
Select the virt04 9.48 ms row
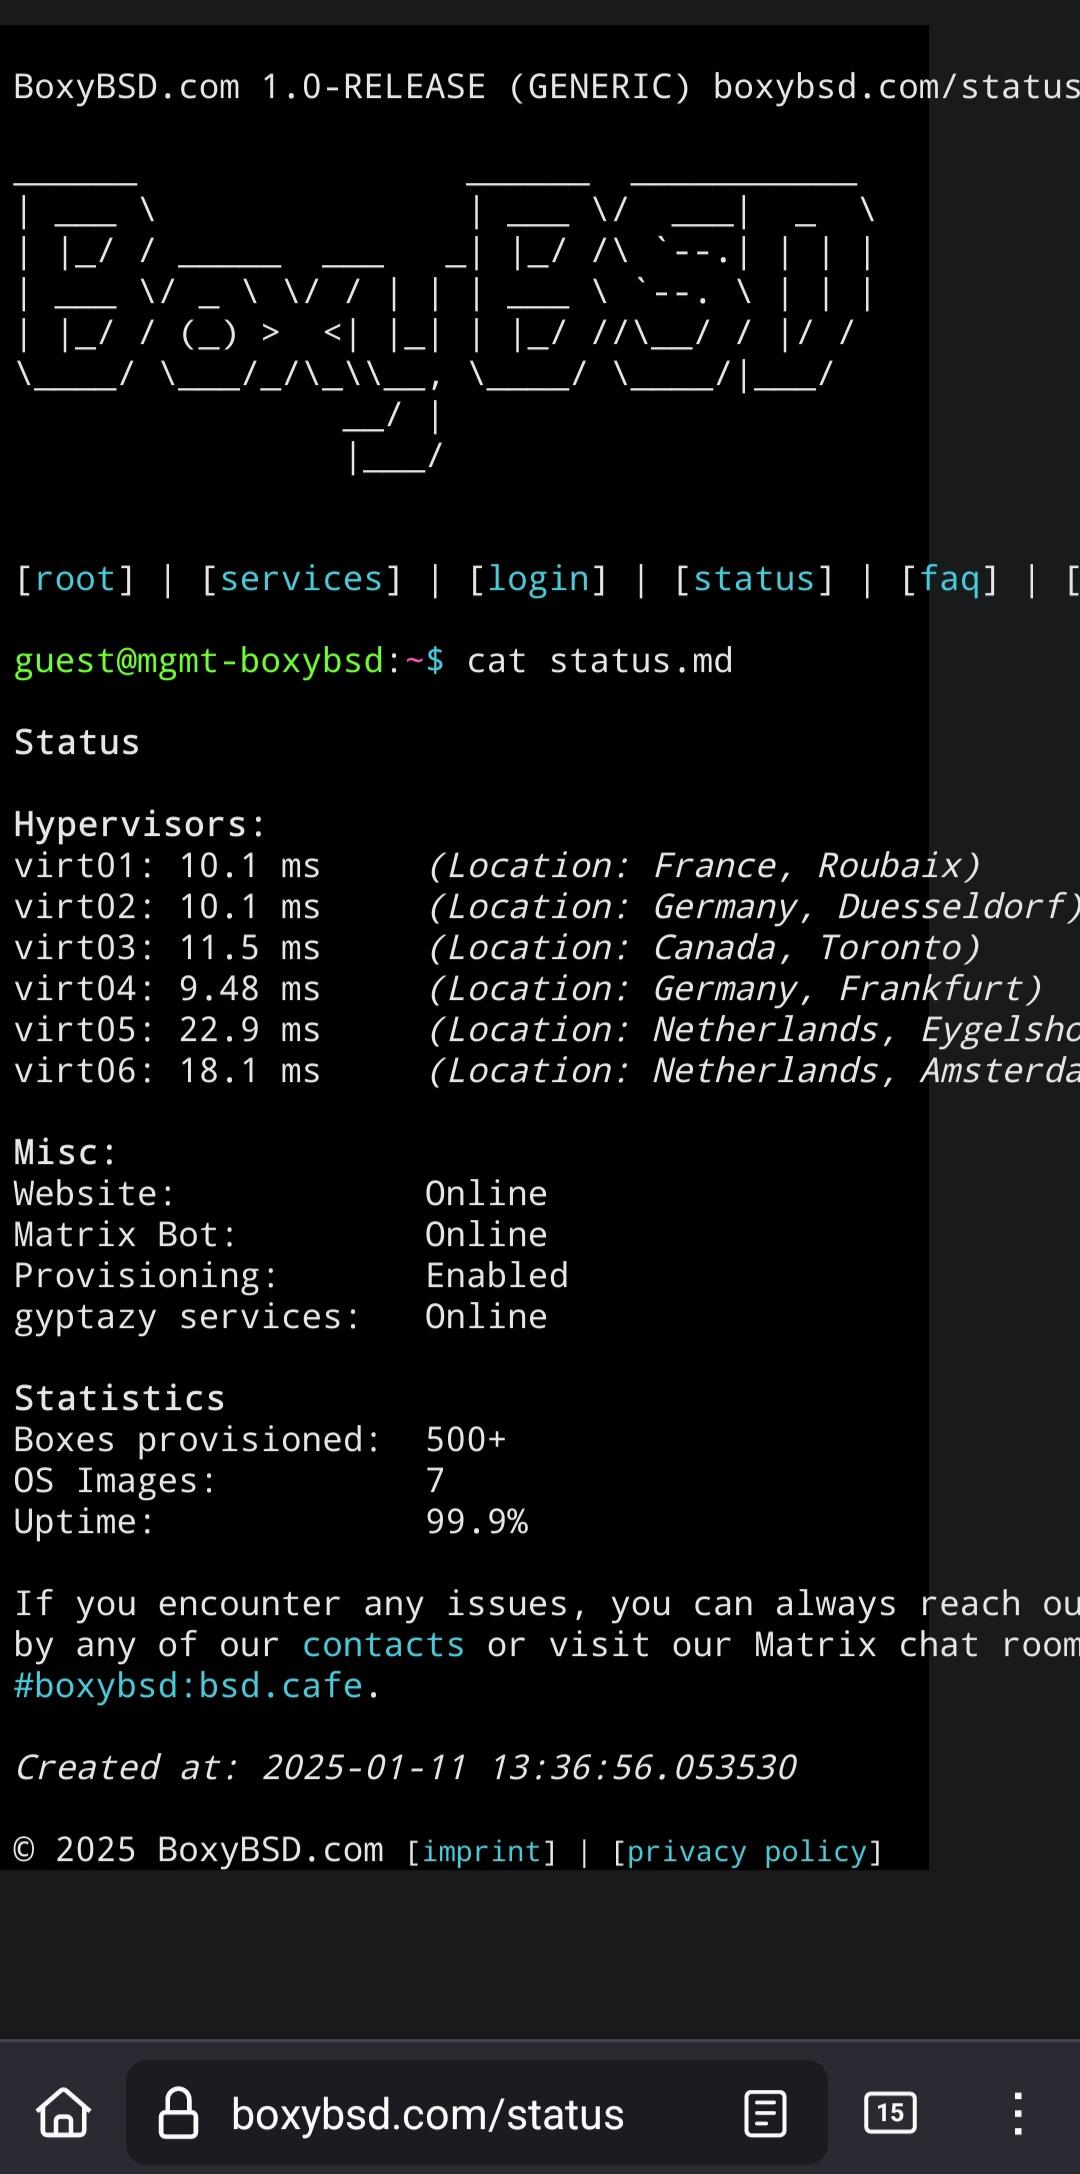(x=529, y=989)
